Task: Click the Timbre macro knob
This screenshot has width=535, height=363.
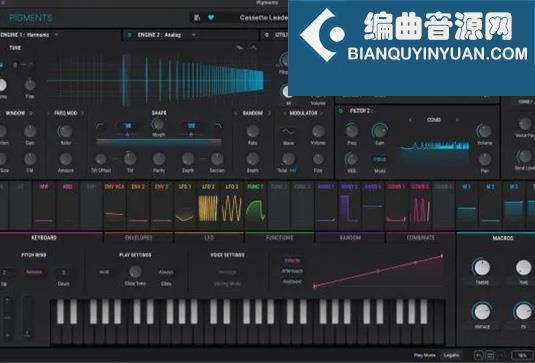Action: click(x=482, y=267)
